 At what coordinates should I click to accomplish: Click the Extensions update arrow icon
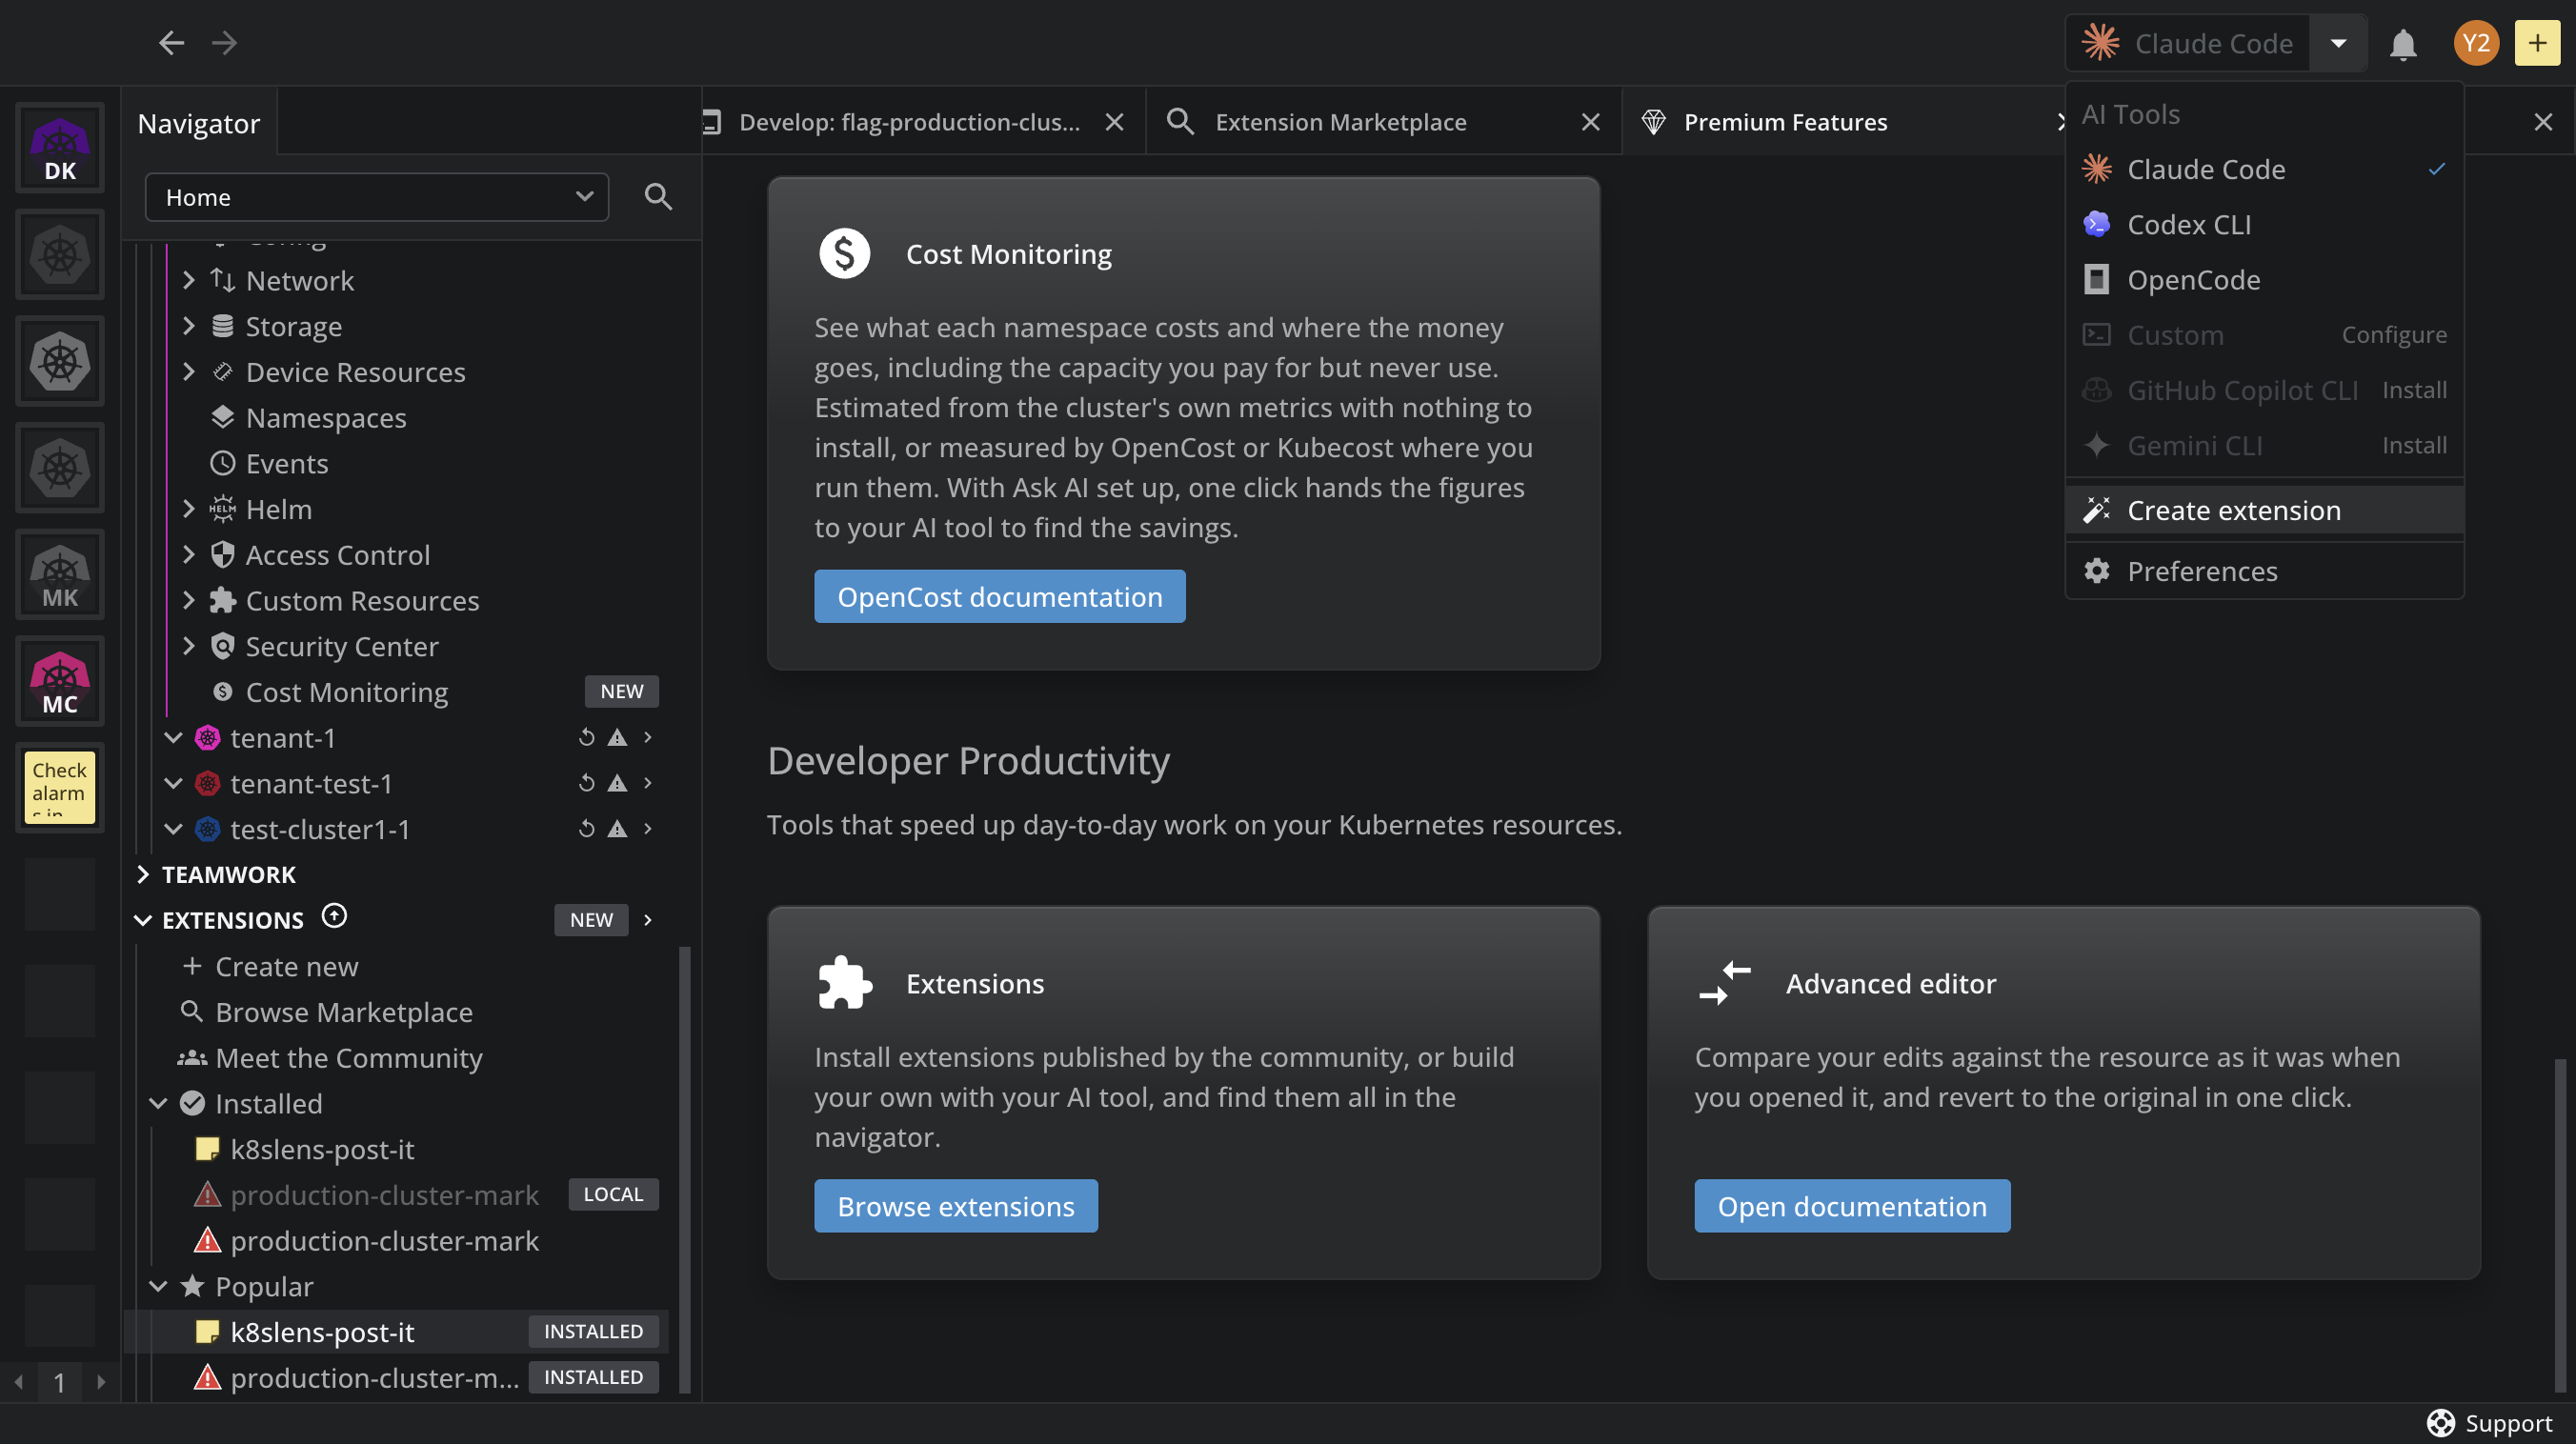click(334, 916)
